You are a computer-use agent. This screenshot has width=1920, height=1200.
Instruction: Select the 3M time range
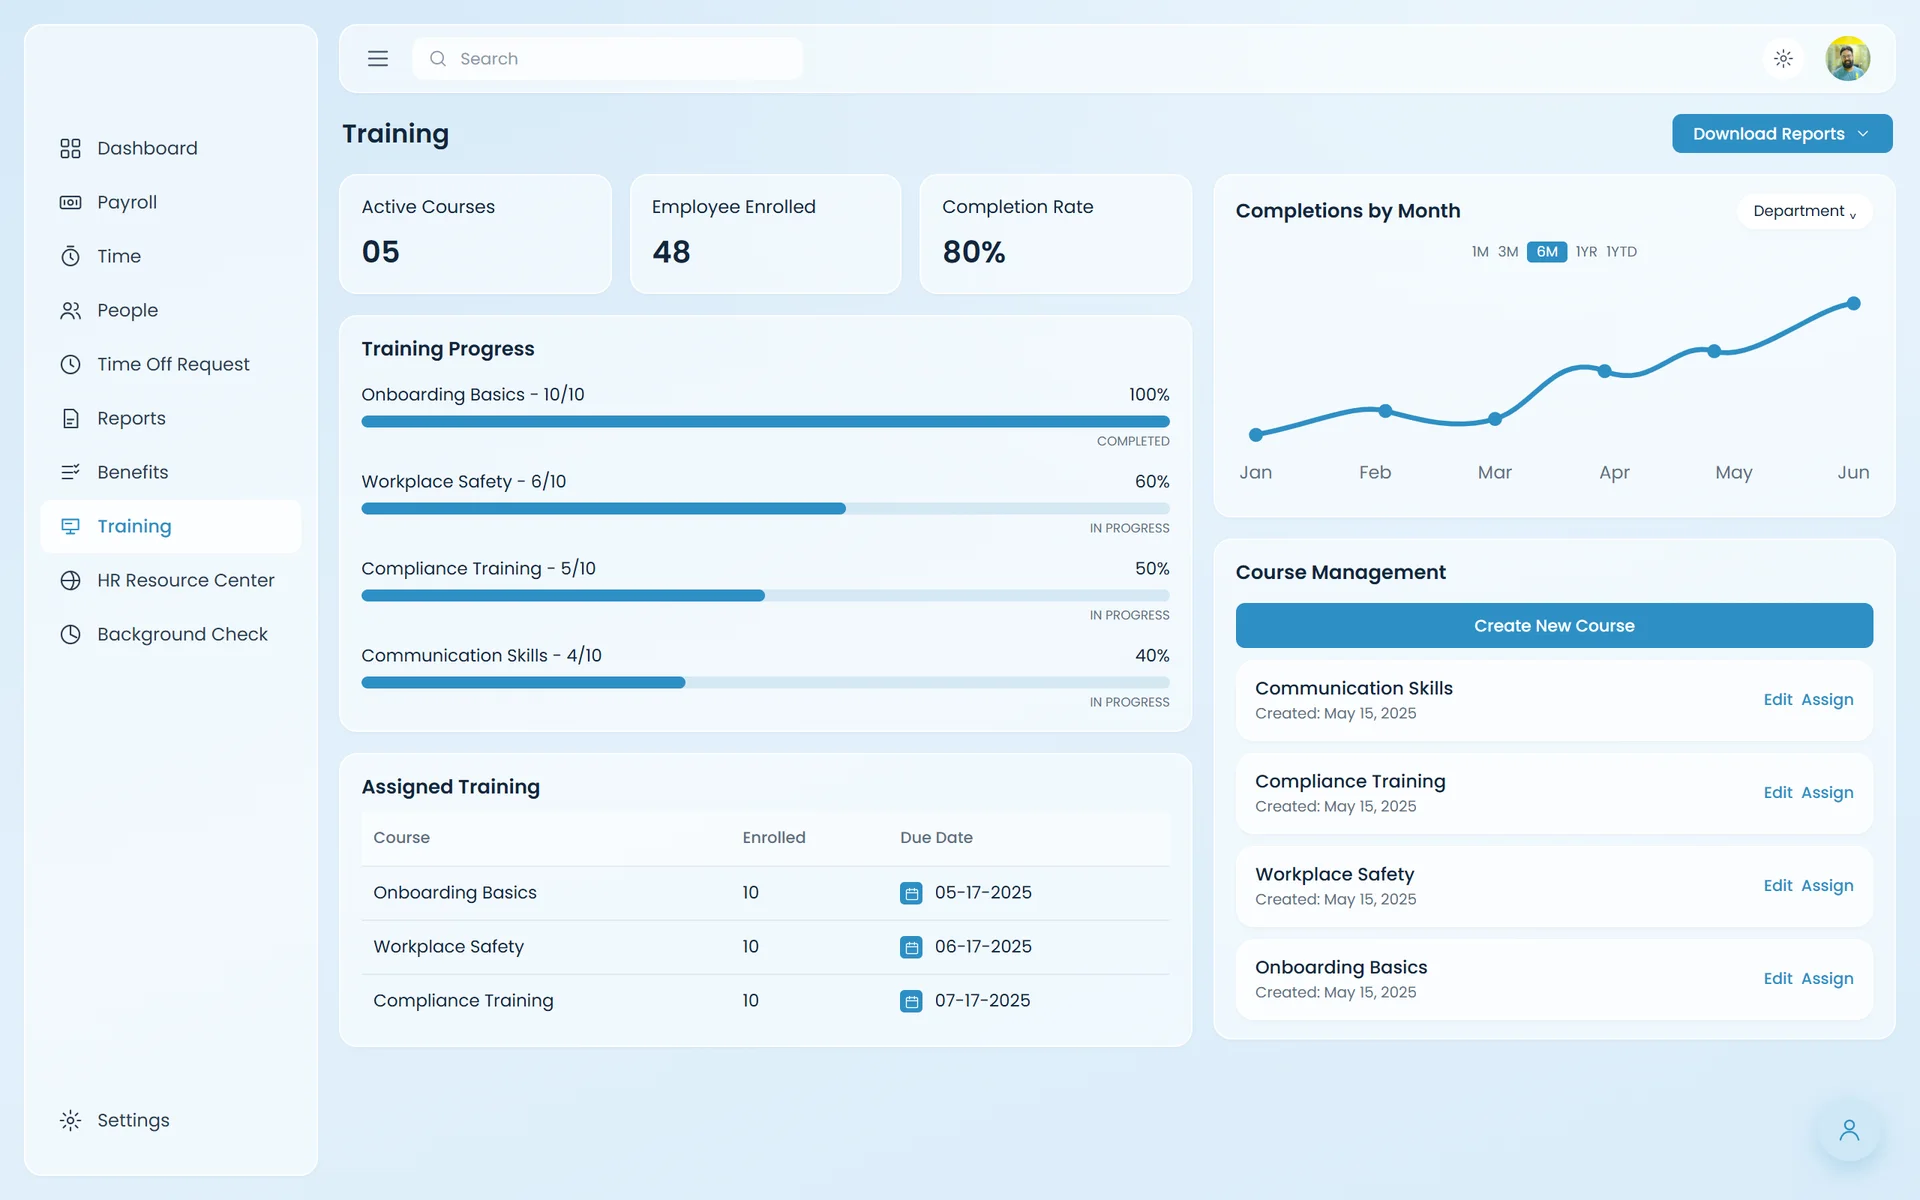(1508, 252)
